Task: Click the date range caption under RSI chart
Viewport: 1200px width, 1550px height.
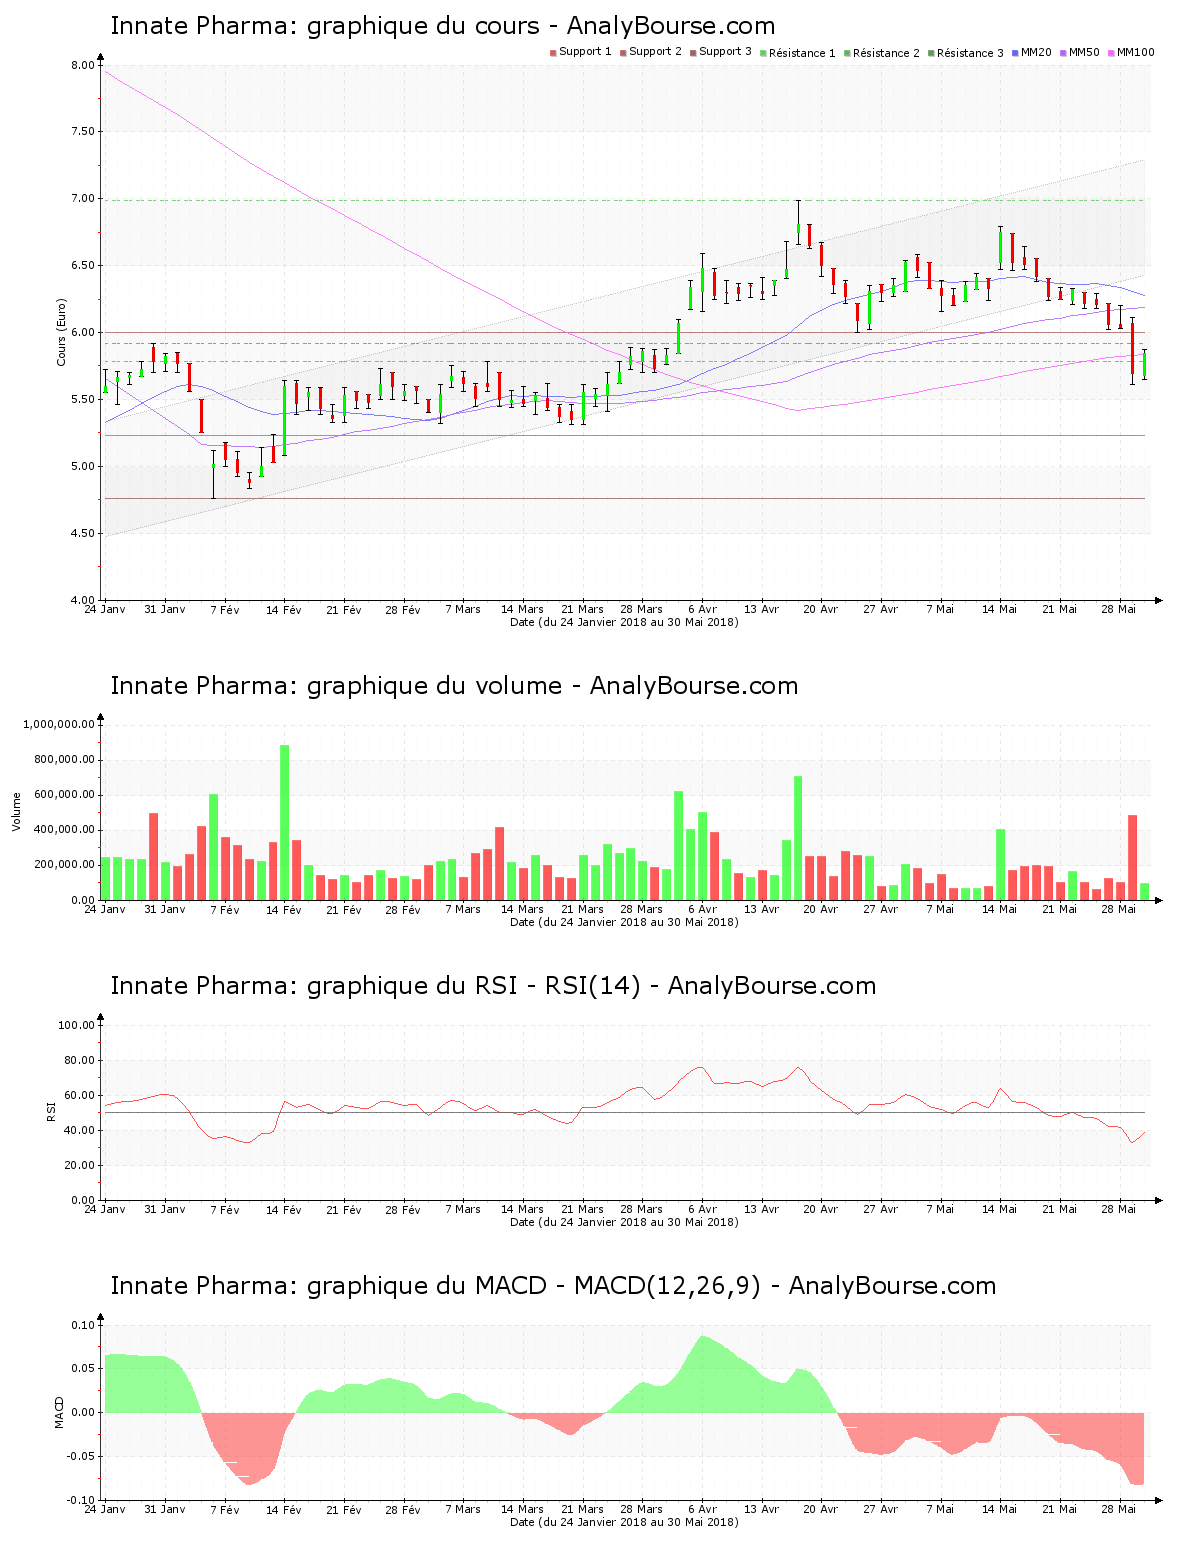Action: 624,1222
